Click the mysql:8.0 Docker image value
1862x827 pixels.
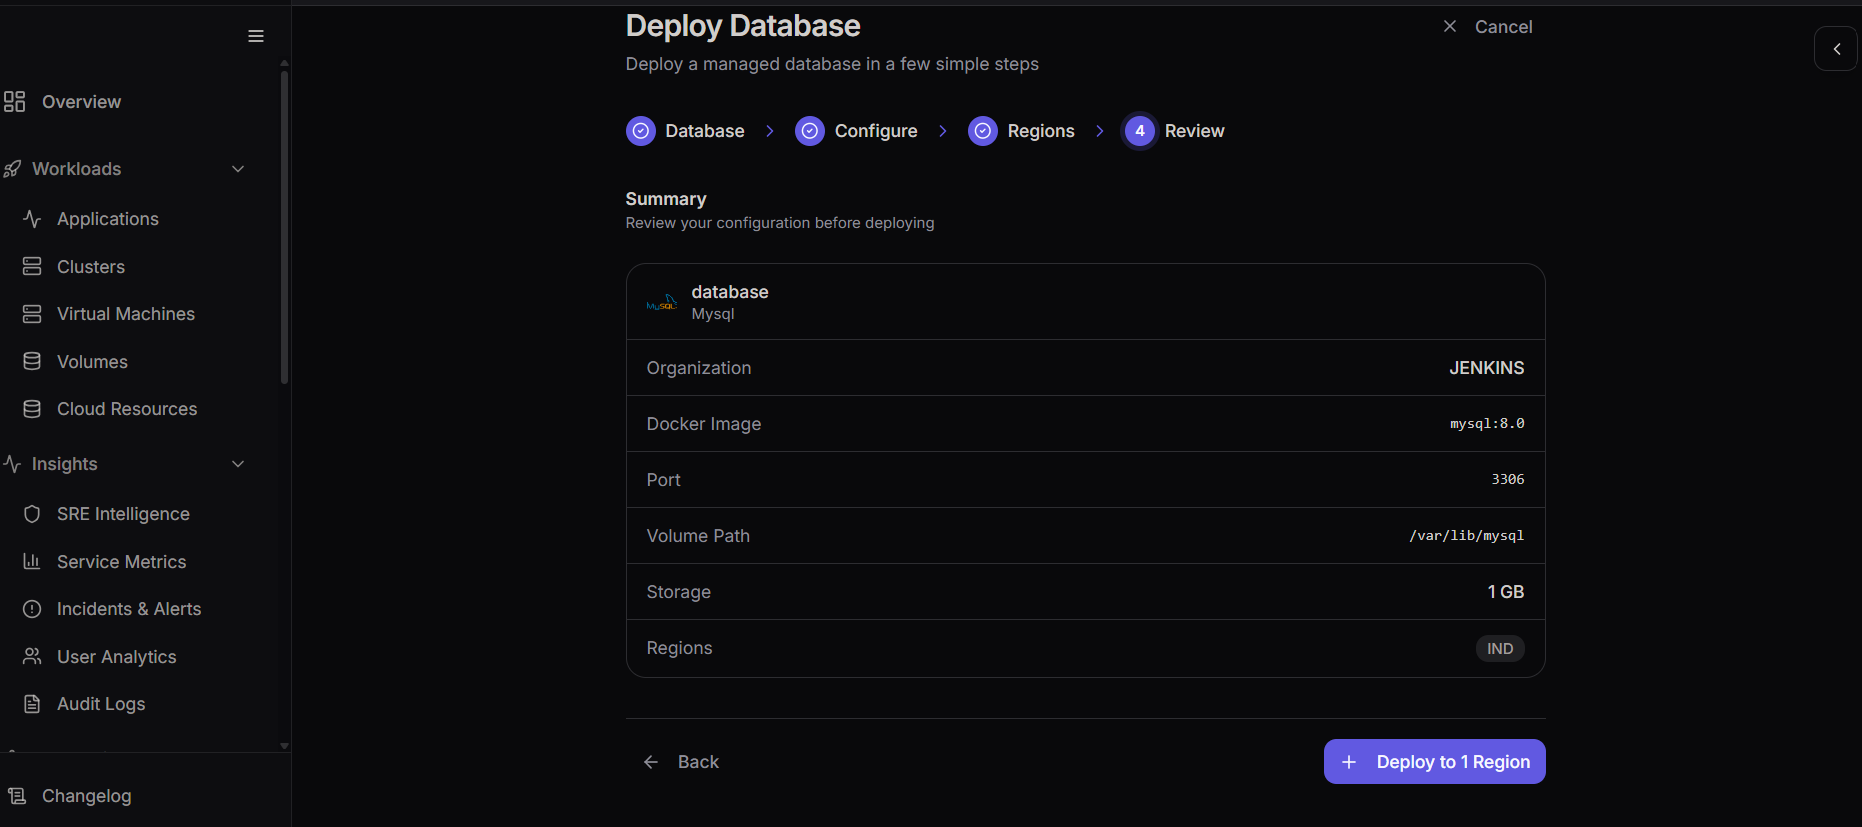click(1487, 424)
